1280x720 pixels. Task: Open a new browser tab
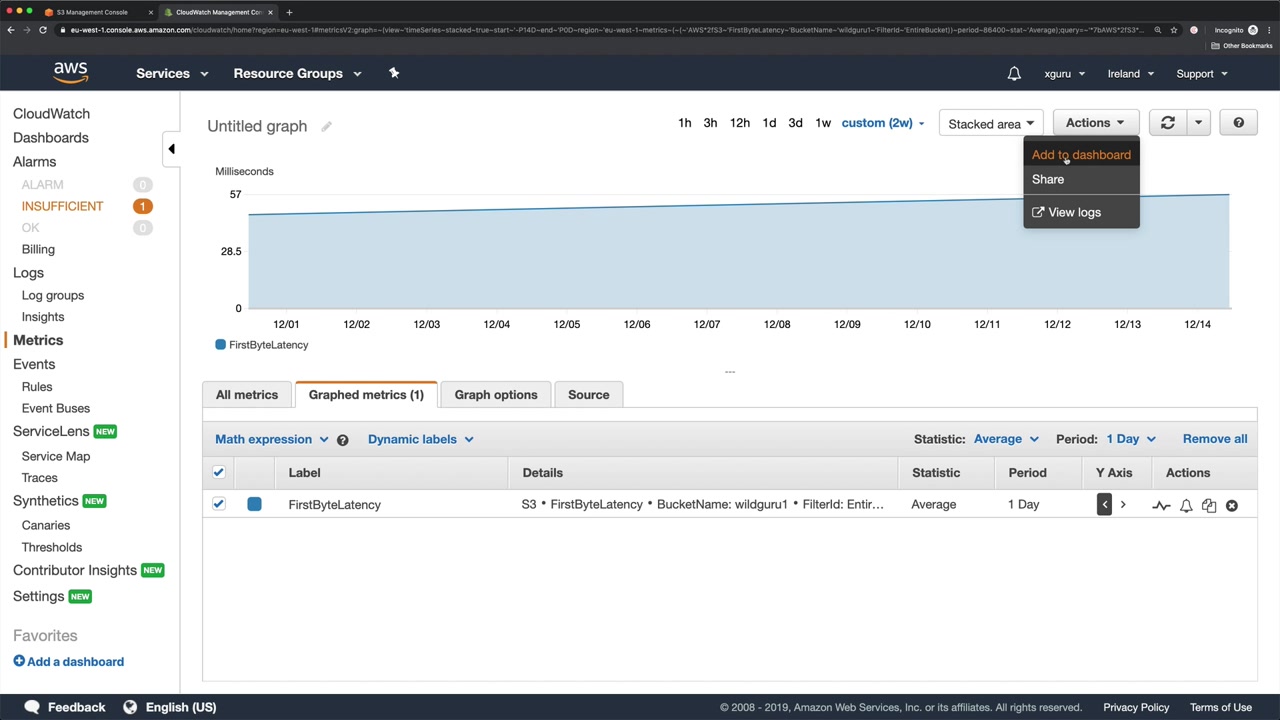pos(289,12)
